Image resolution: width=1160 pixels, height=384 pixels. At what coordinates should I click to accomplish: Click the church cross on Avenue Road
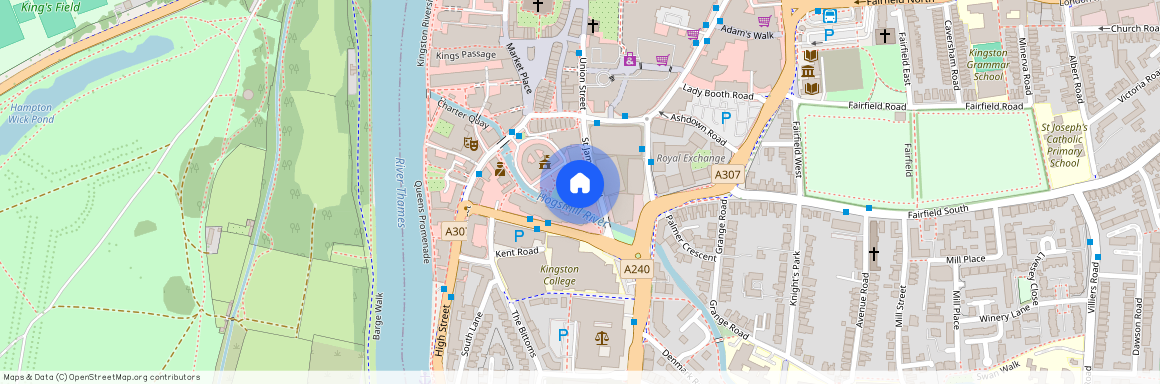tap(874, 254)
